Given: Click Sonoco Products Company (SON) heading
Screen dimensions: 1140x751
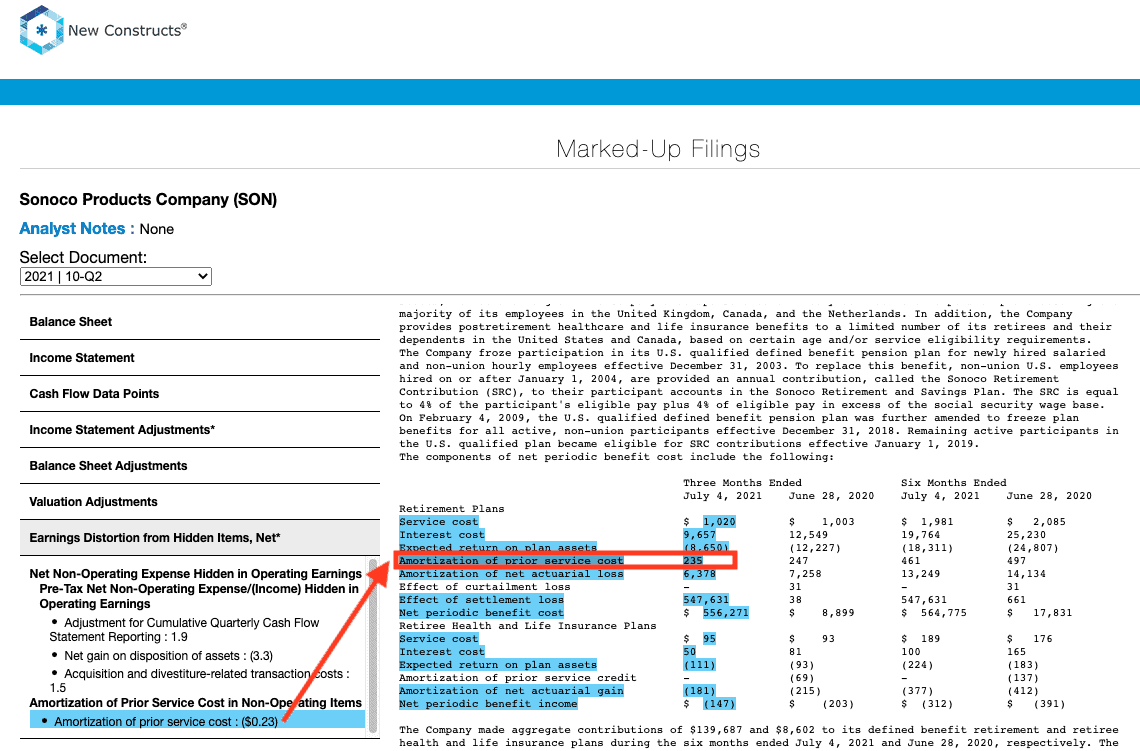Looking at the screenshot, I should coord(148,199).
